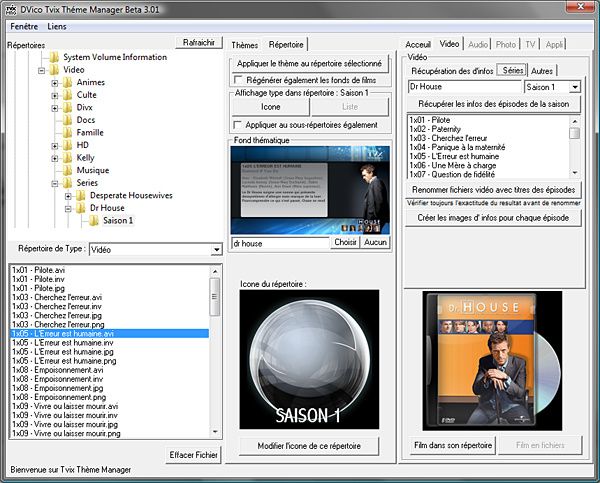This screenshot has width=600, height=483.
Task: Click the Series folder icon
Action: point(67,183)
